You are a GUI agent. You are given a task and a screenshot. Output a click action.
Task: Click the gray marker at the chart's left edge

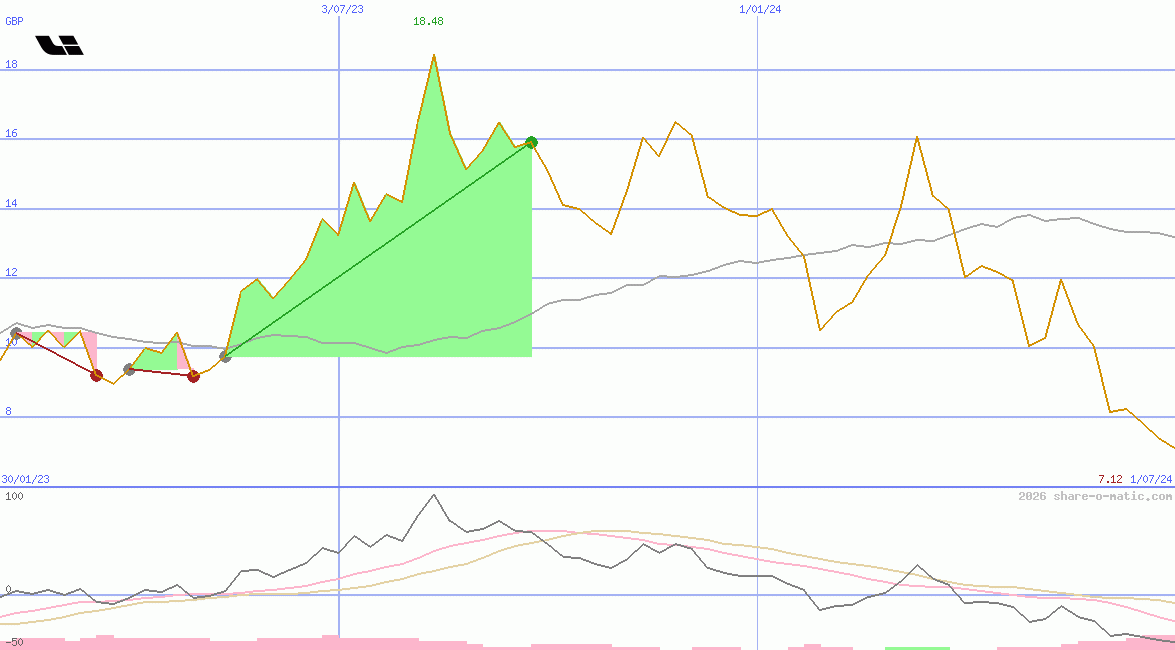pyautogui.click(x=16, y=333)
